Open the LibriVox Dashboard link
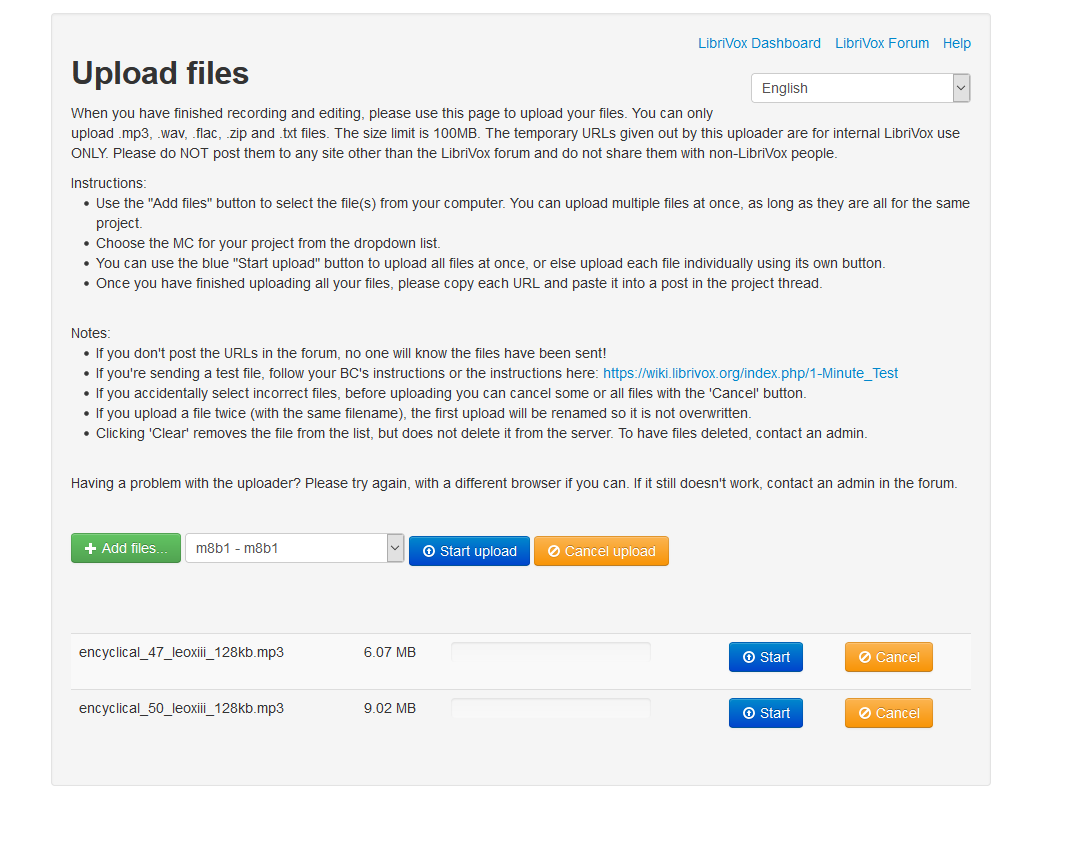This screenshot has height=857, width=1073. pyautogui.click(x=759, y=43)
